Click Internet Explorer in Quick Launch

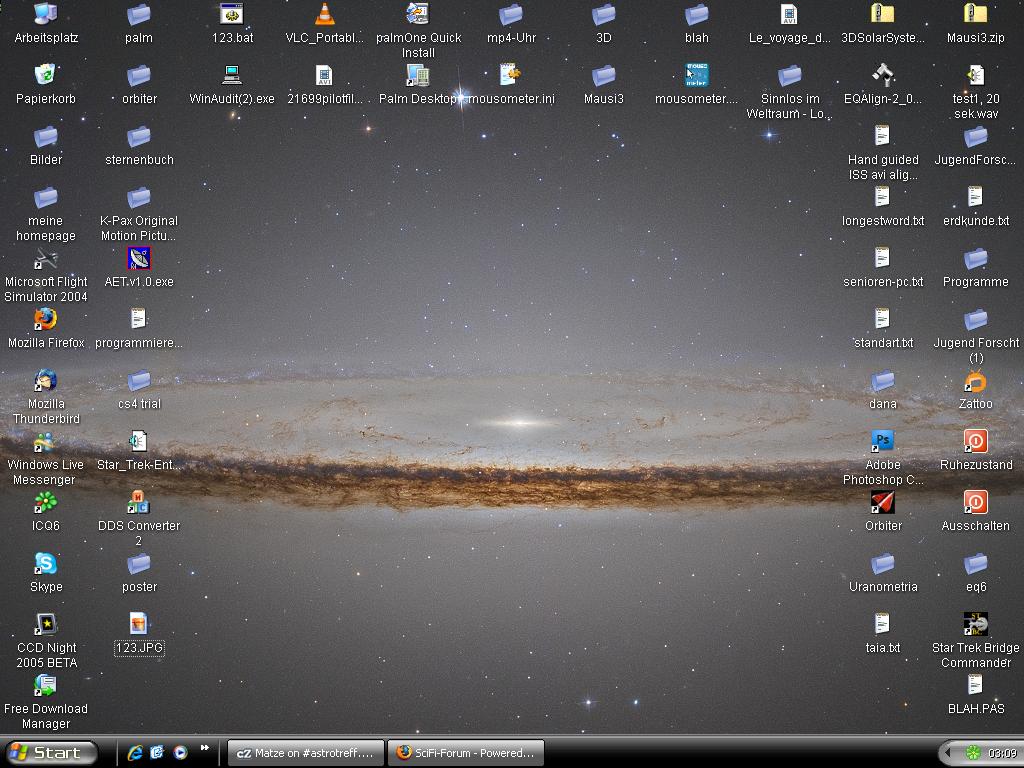[x=134, y=753]
